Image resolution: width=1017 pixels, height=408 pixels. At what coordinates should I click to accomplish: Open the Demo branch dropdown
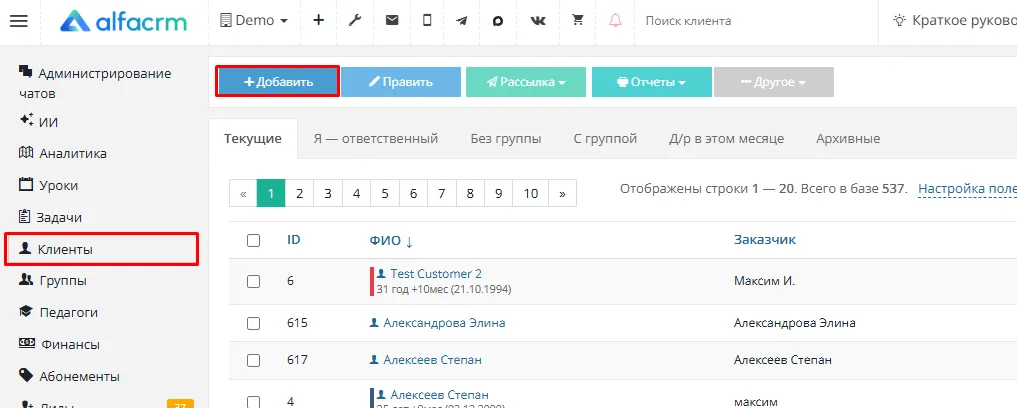click(254, 21)
